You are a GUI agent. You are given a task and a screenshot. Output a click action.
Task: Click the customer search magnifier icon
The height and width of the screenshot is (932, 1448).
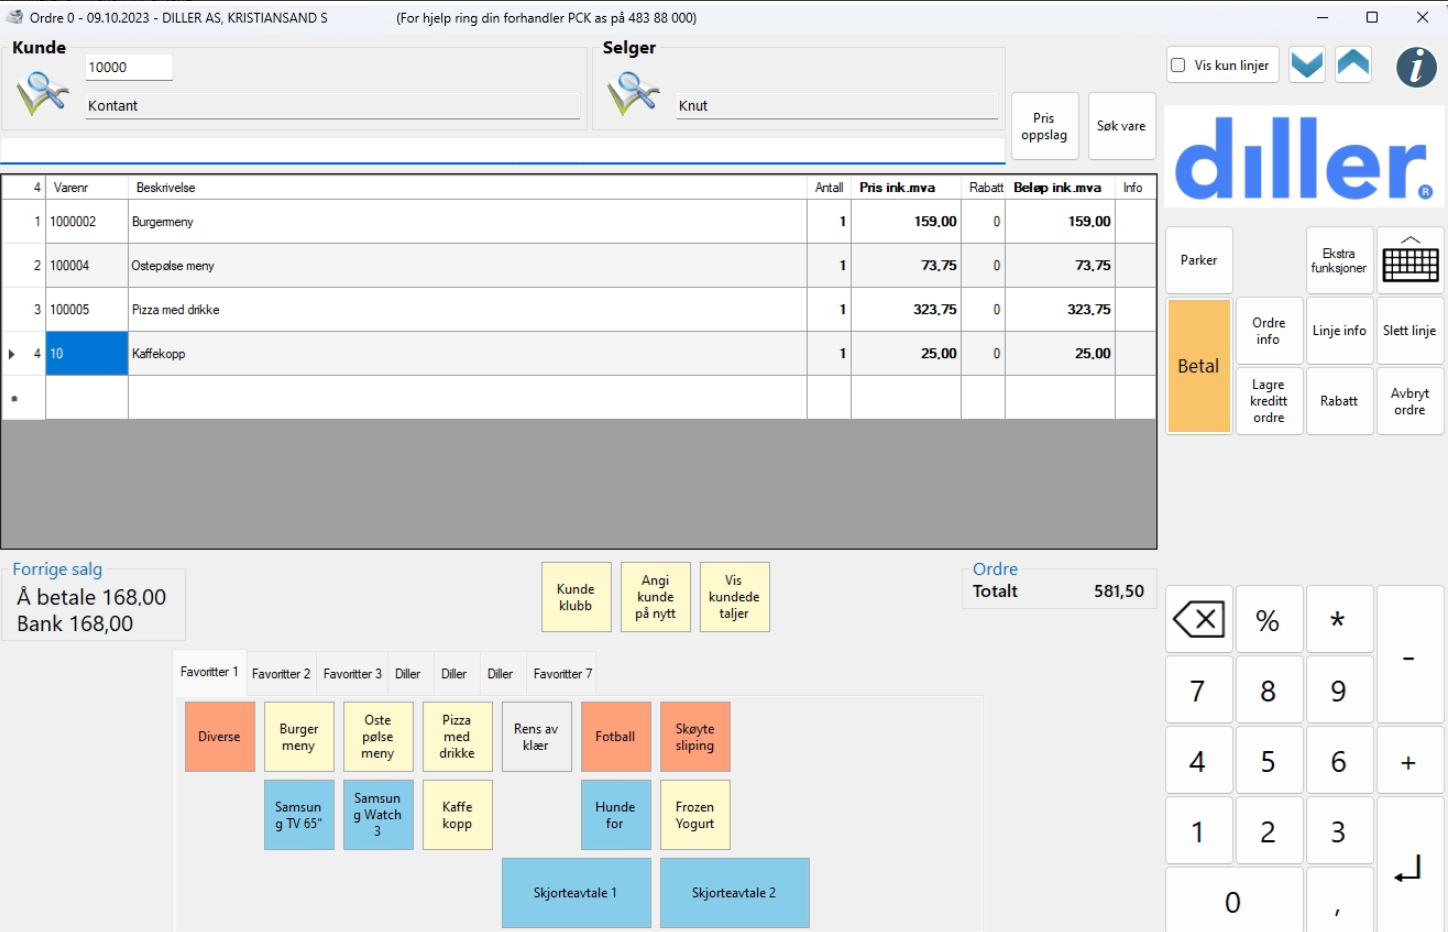(42, 94)
